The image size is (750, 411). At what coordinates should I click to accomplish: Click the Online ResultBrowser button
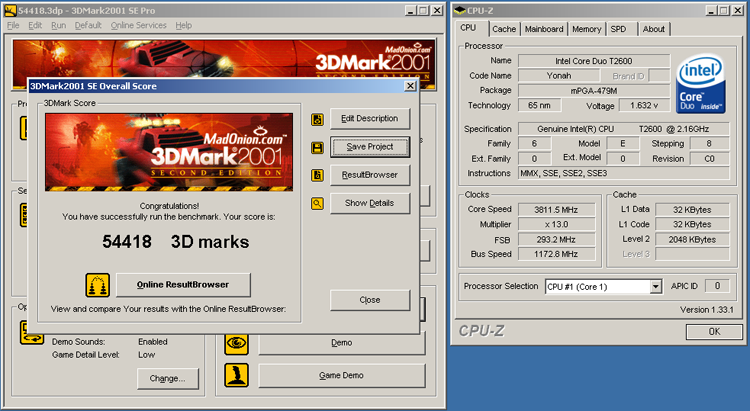click(183, 285)
